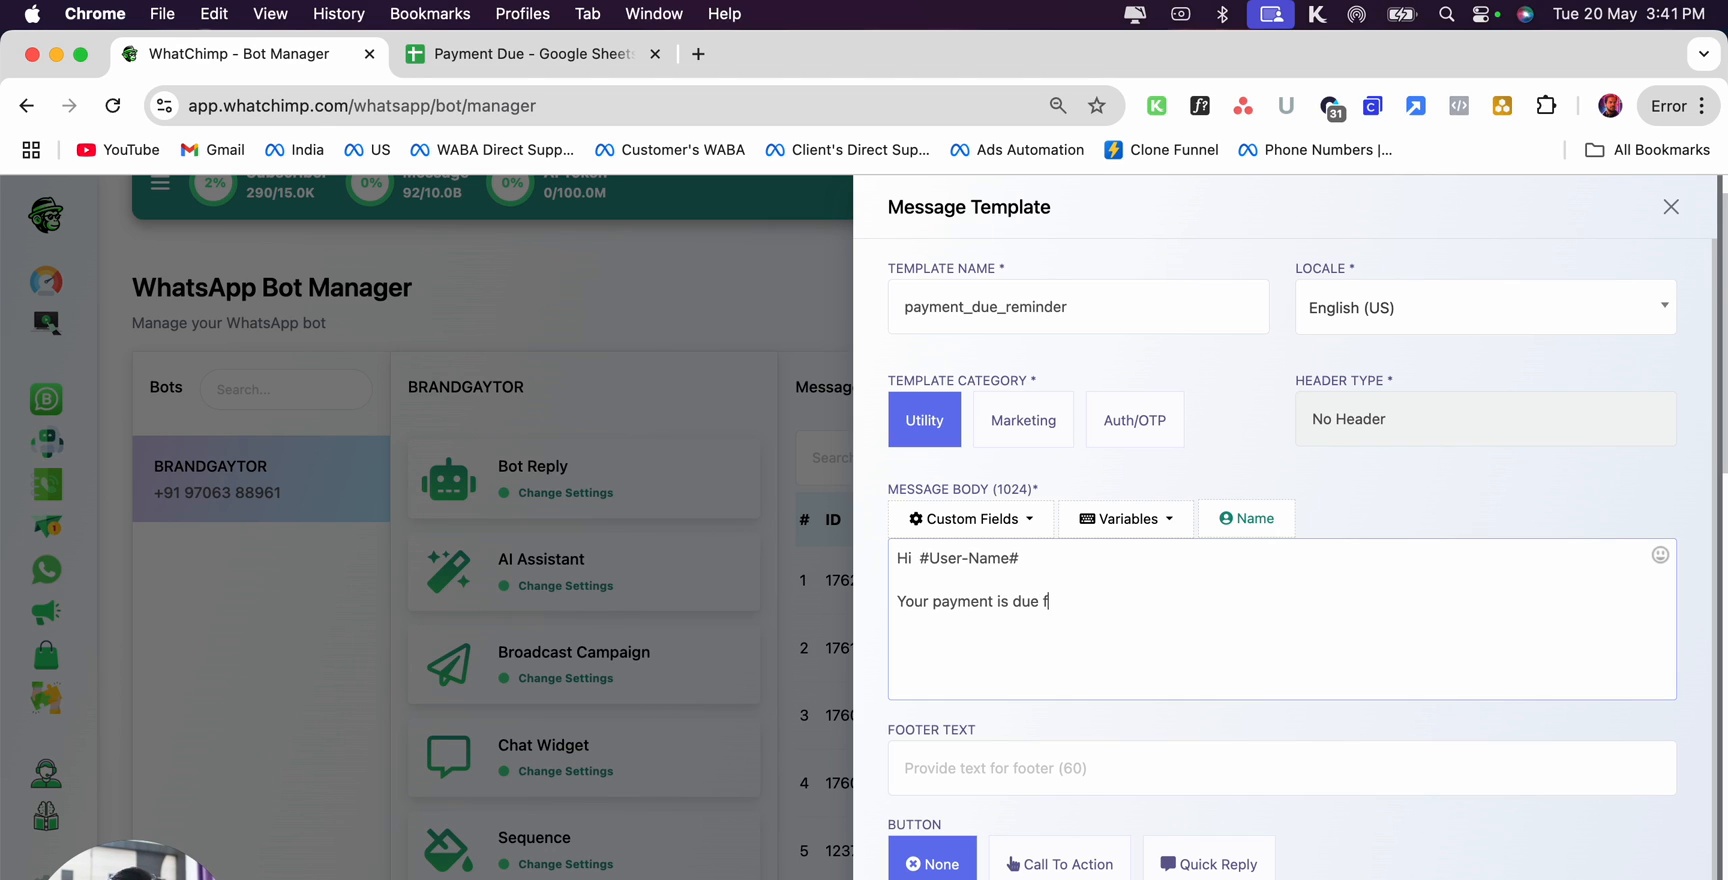1728x880 pixels.
Task: Click the Chrome address bar URL
Action: [362, 106]
